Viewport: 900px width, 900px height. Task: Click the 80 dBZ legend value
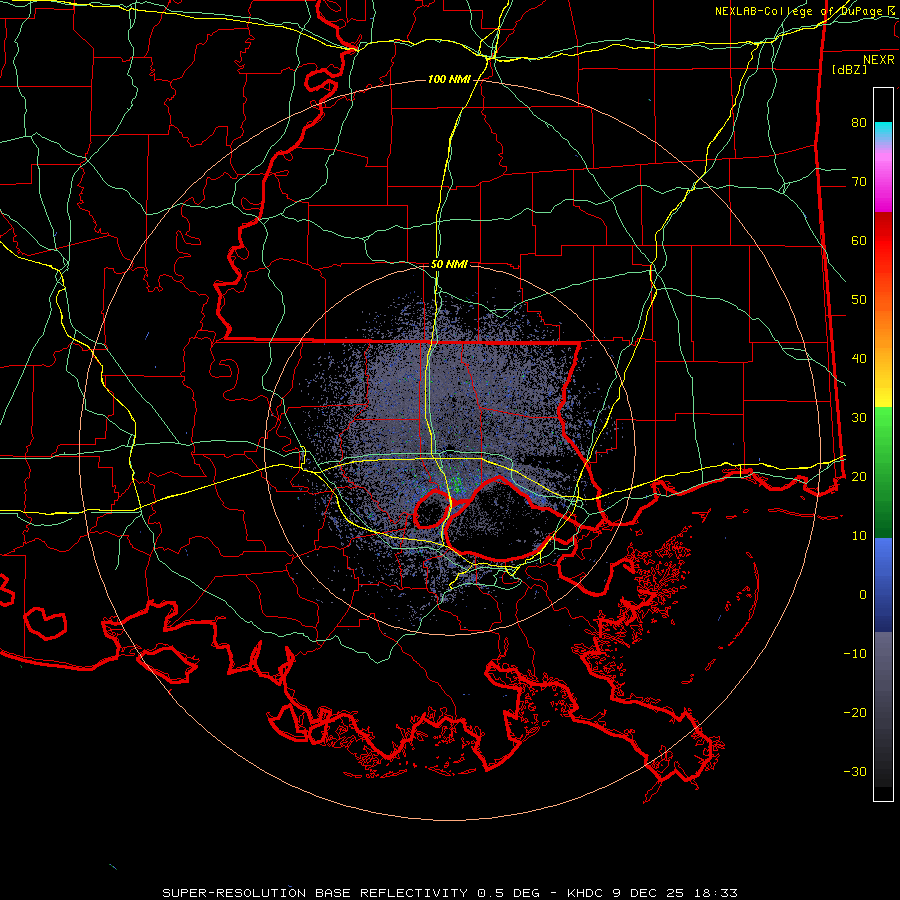(859, 123)
